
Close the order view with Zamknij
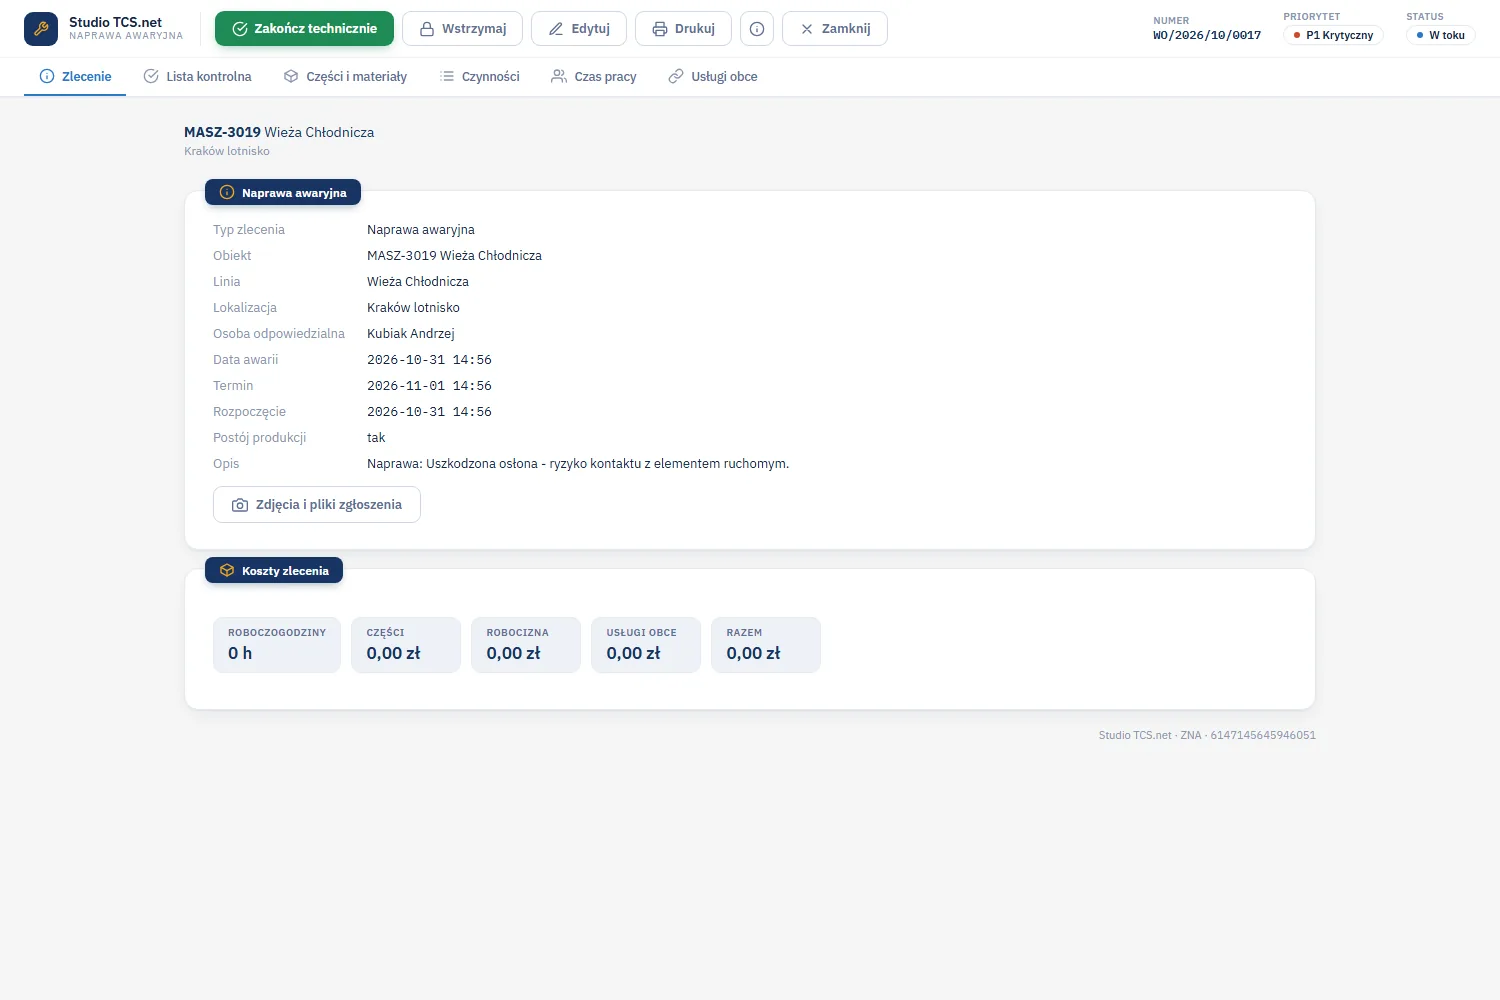coord(835,29)
